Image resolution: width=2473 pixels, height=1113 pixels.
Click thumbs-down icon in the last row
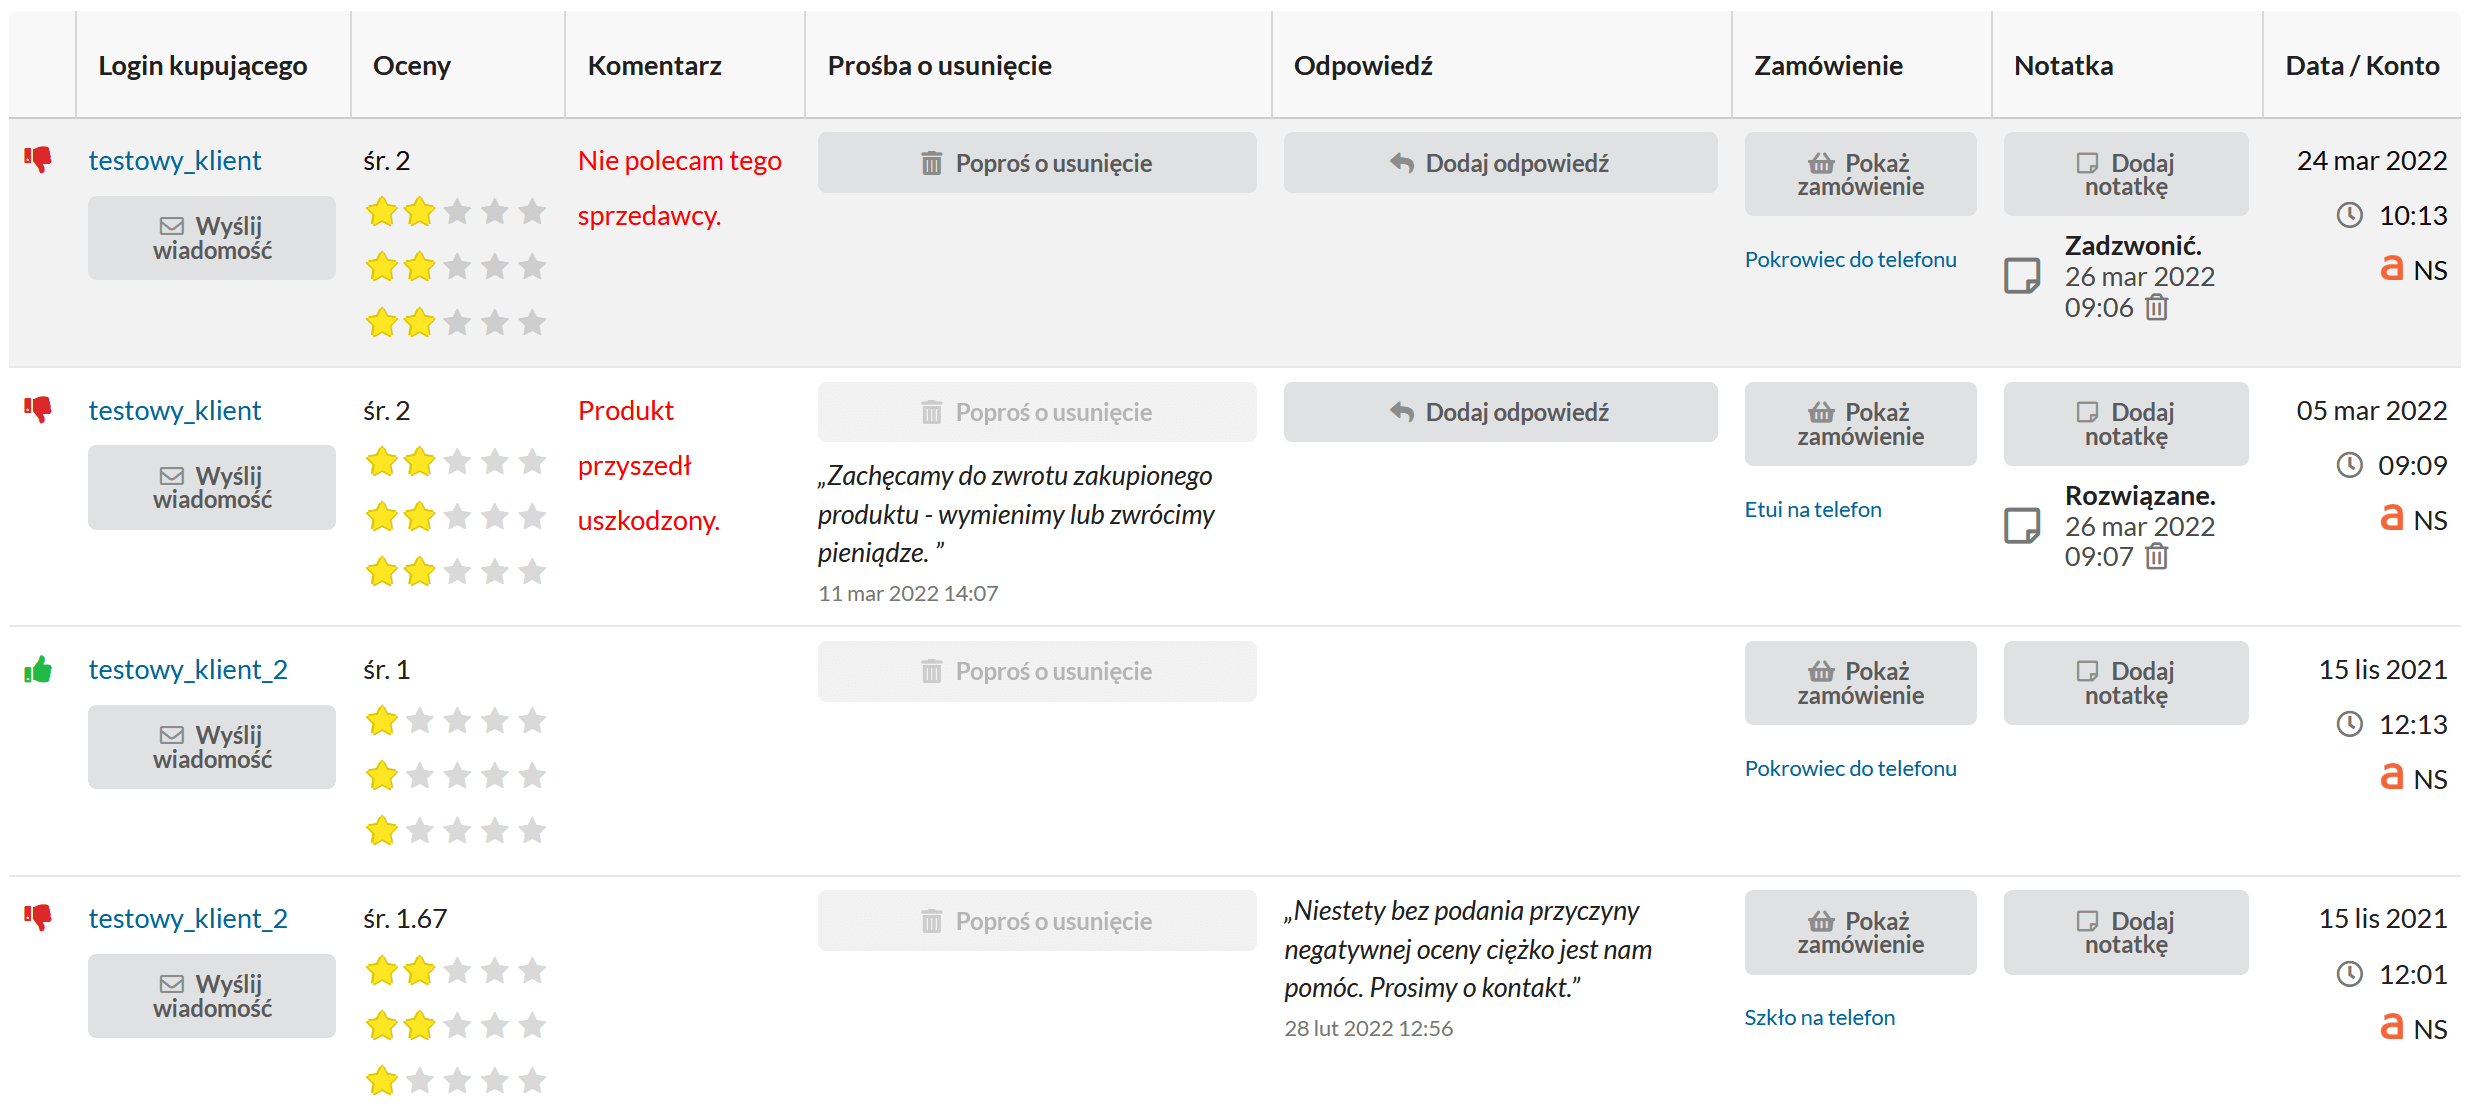(38, 917)
